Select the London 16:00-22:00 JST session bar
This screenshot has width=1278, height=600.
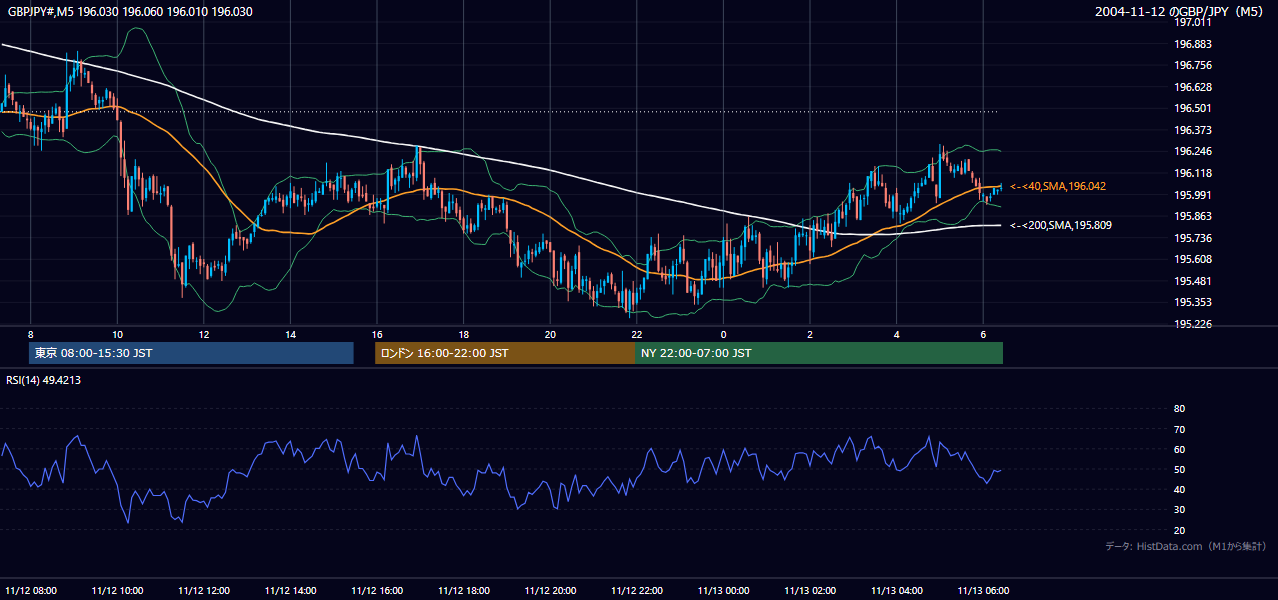point(505,353)
